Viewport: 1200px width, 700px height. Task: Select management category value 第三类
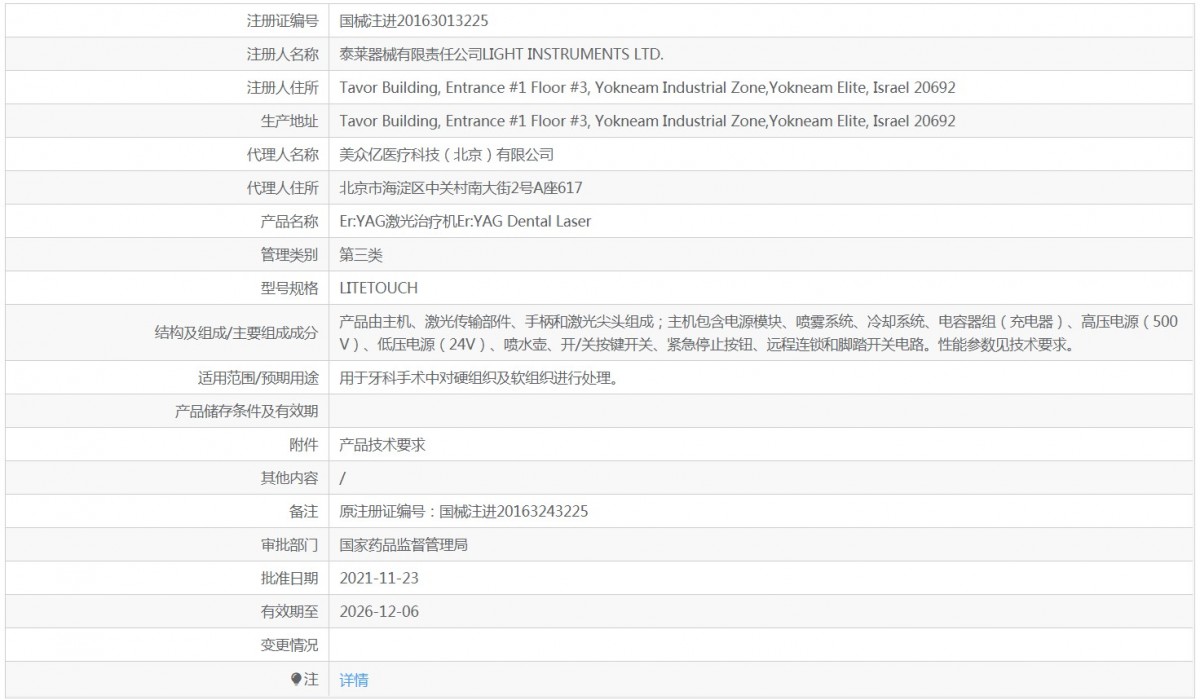pos(361,255)
